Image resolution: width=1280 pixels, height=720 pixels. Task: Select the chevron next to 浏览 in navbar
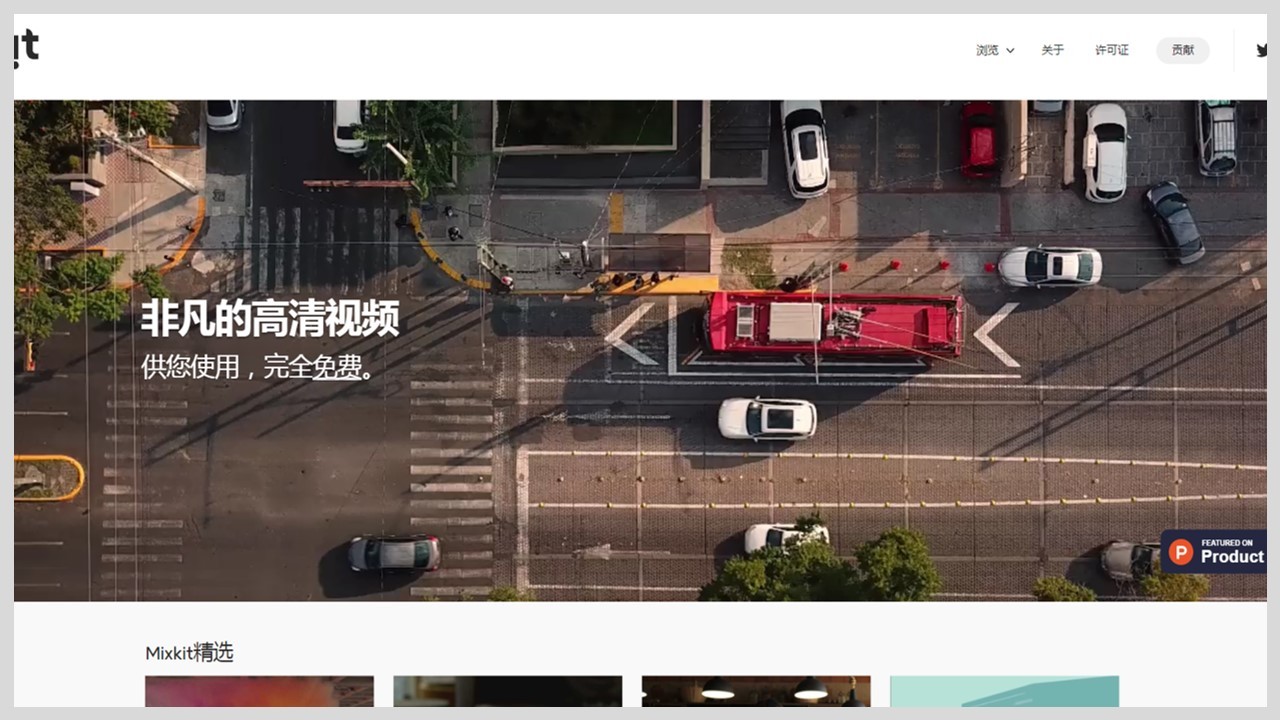1009,50
